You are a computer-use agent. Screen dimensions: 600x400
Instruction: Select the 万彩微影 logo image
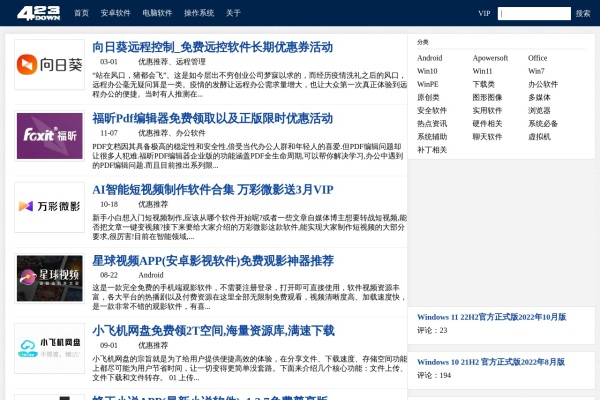coord(49,207)
